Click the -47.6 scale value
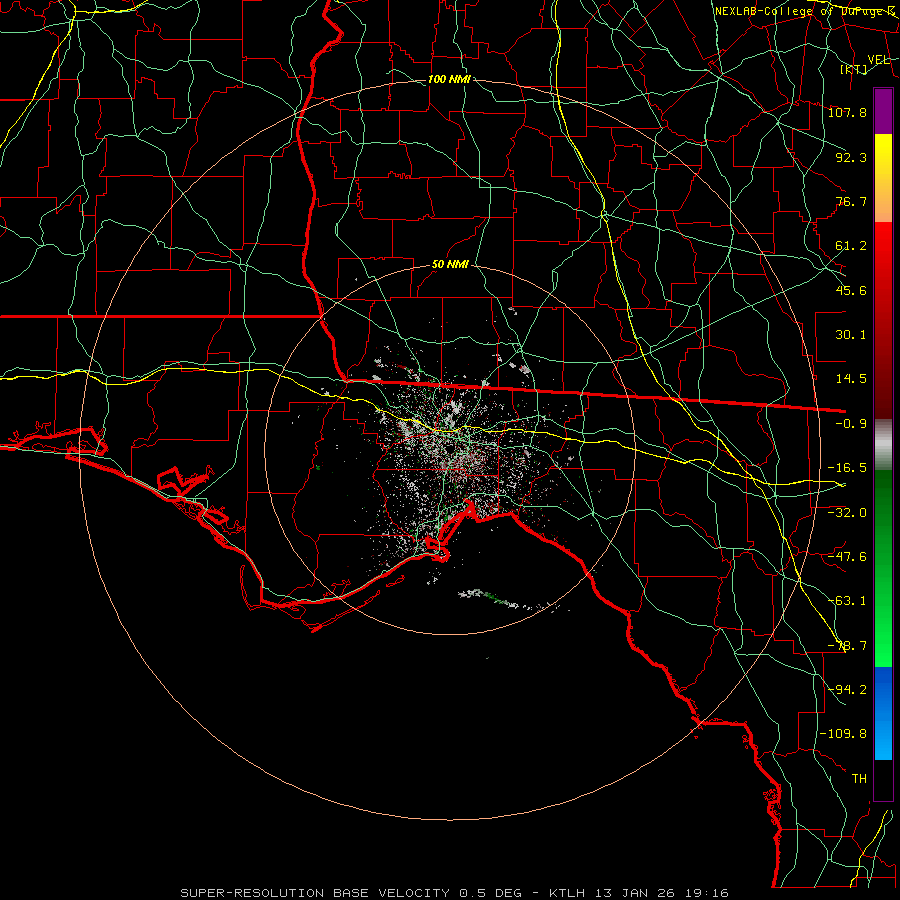This screenshot has width=900, height=900. click(x=847, y=557)
